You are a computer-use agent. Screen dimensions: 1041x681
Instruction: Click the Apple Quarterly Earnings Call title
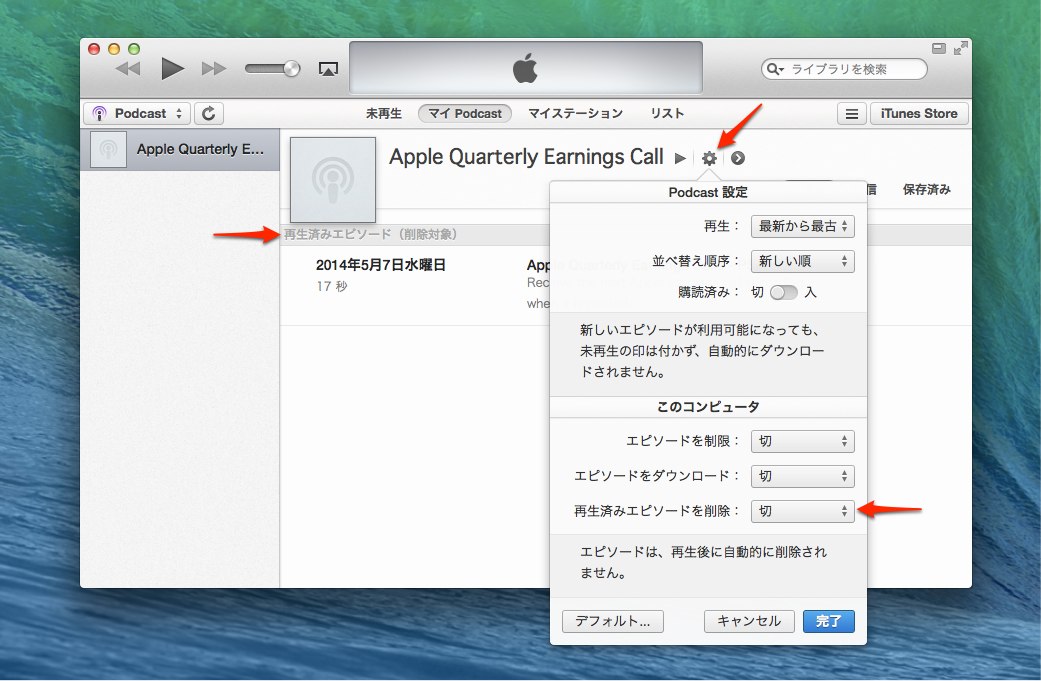526,157
